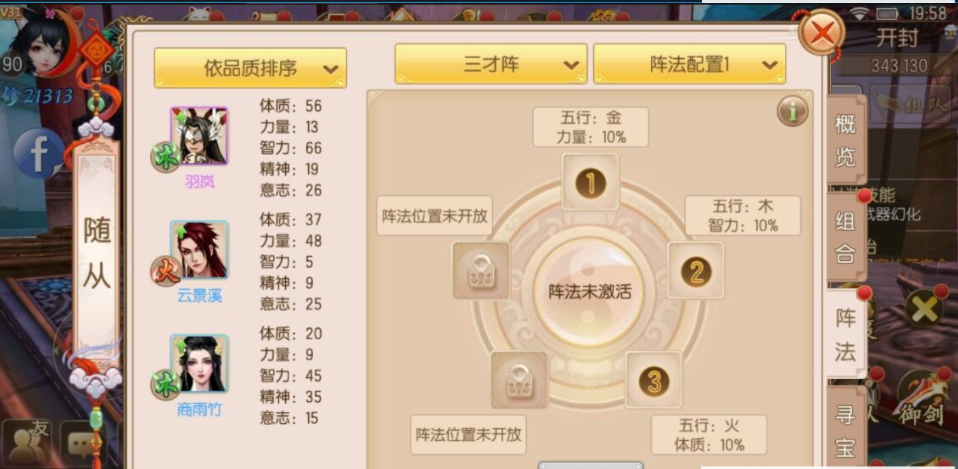Select formation slot number 1
The width and height of the screenshot is (958, 469).
pyautogui.click(x=590, y=182)
